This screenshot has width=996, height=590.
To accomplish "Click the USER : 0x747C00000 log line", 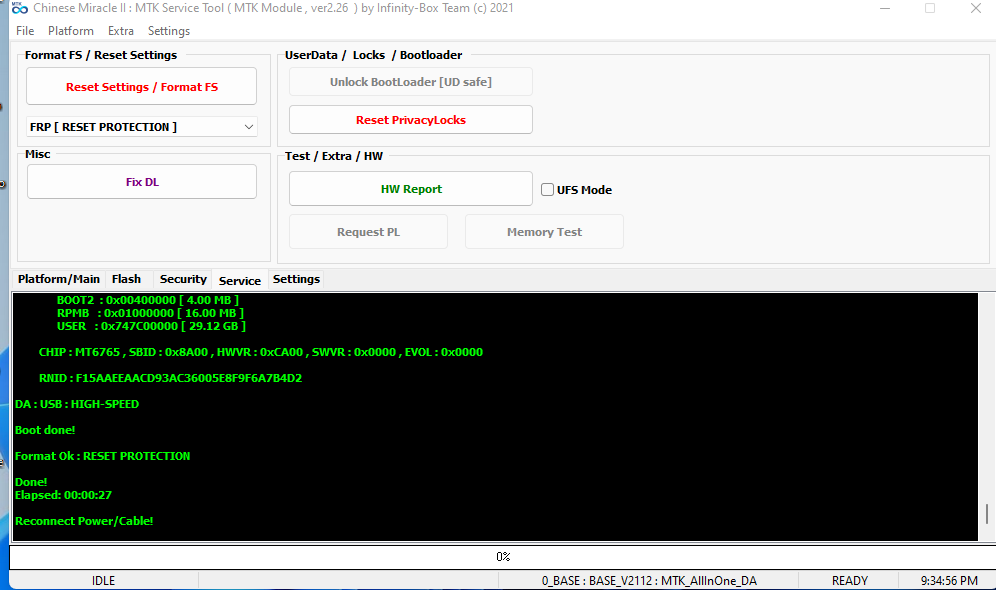I will click(x=151, y=326).
